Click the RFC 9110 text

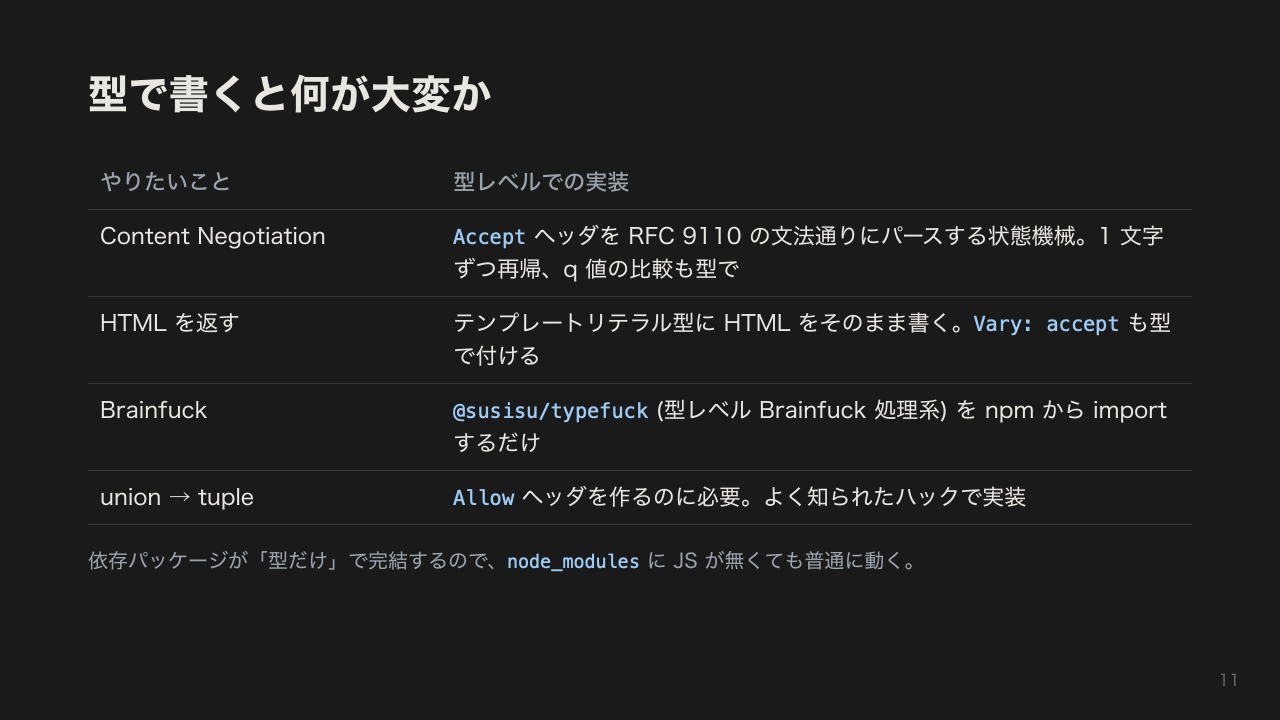click(x=684, y=236)
